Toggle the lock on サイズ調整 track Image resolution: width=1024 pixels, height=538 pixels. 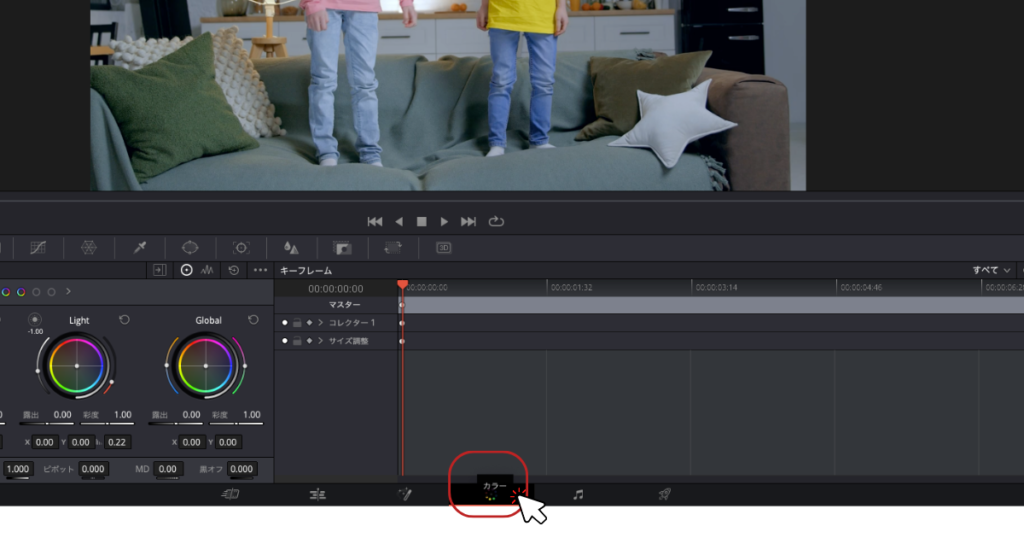(297, 341)
